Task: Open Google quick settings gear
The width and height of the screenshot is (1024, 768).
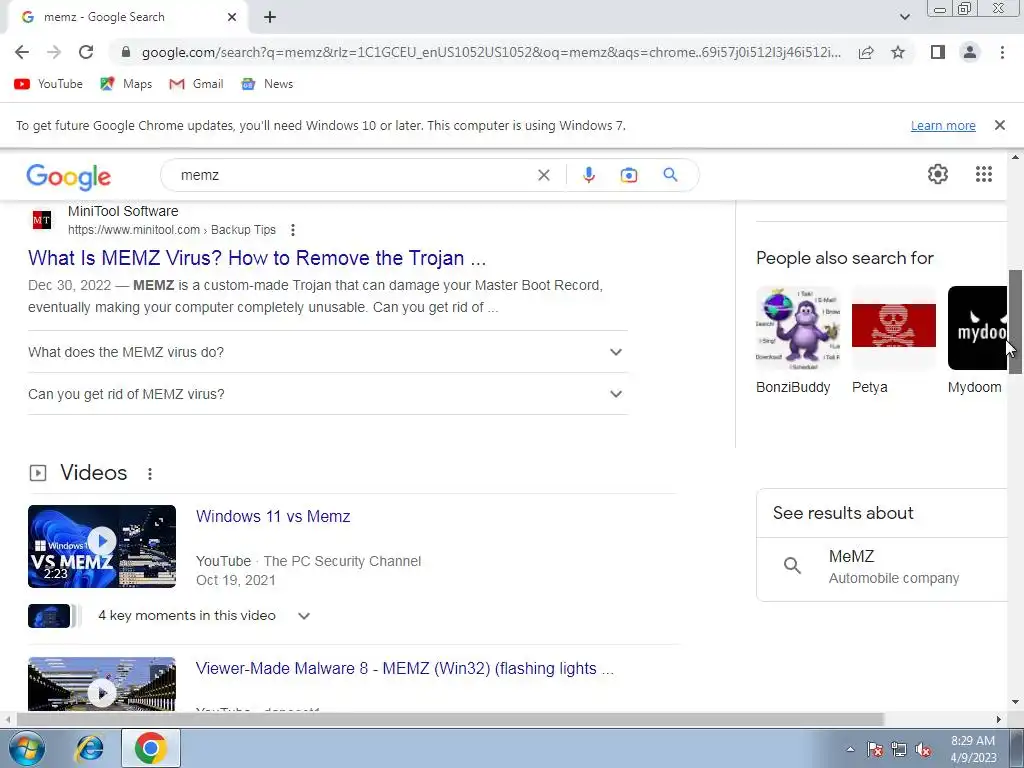Action: tap(938, 174)
